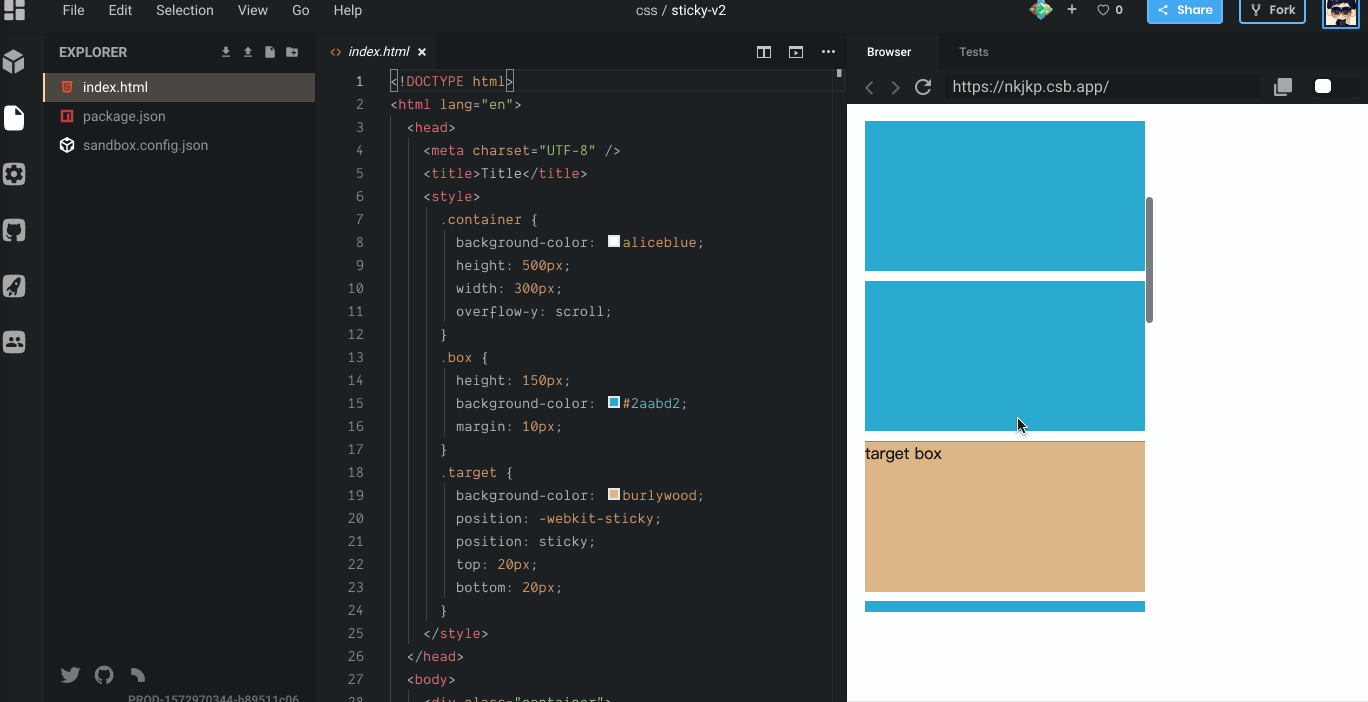
Task: Open the File menu
Action: (x=73, y=10)
